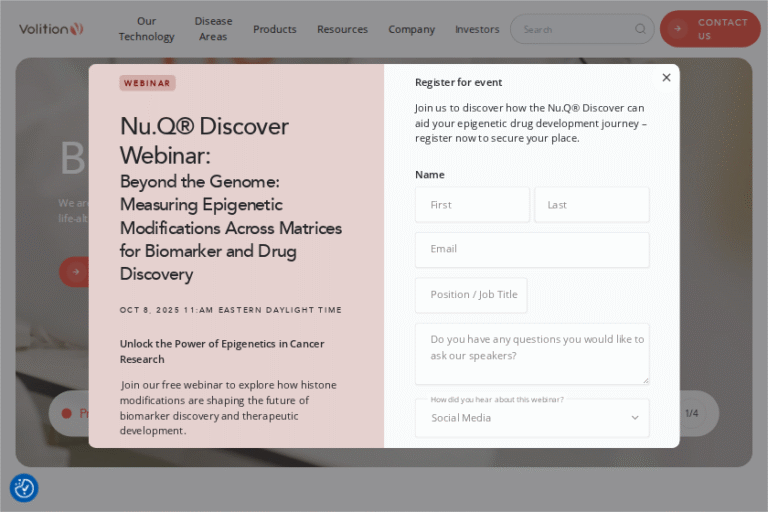Click the dropdown chevron beside Social Media
Screen dimensions: 768x512
pos(634,418)
